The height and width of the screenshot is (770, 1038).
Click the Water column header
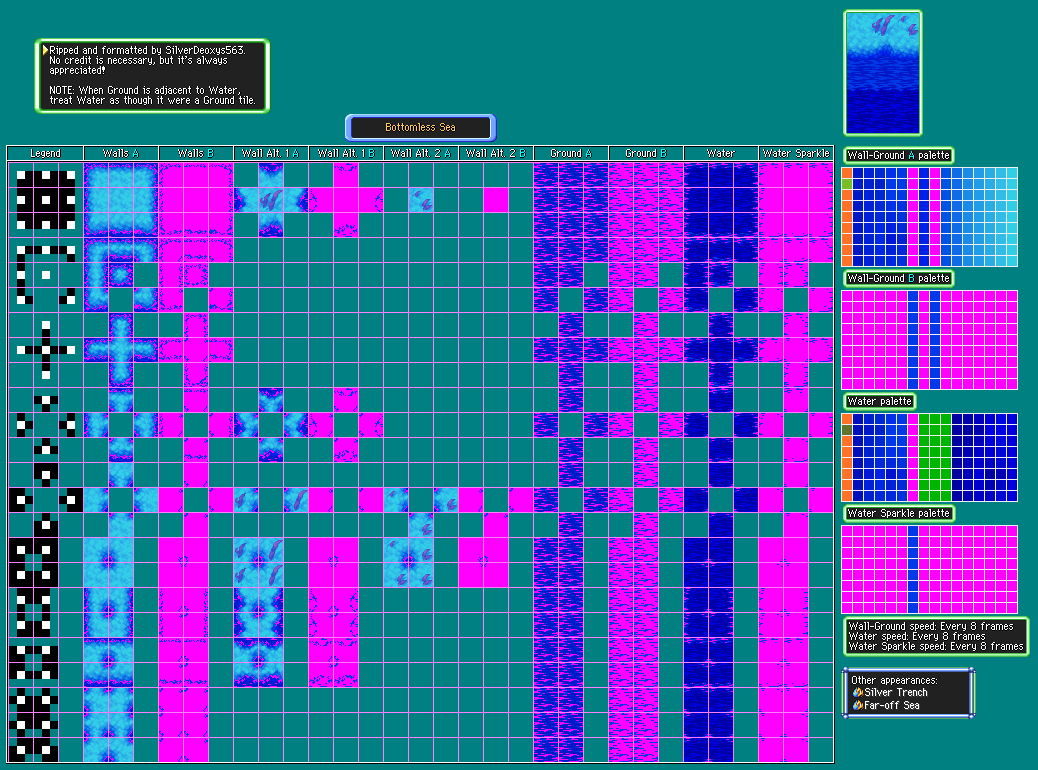coord(720,153)
